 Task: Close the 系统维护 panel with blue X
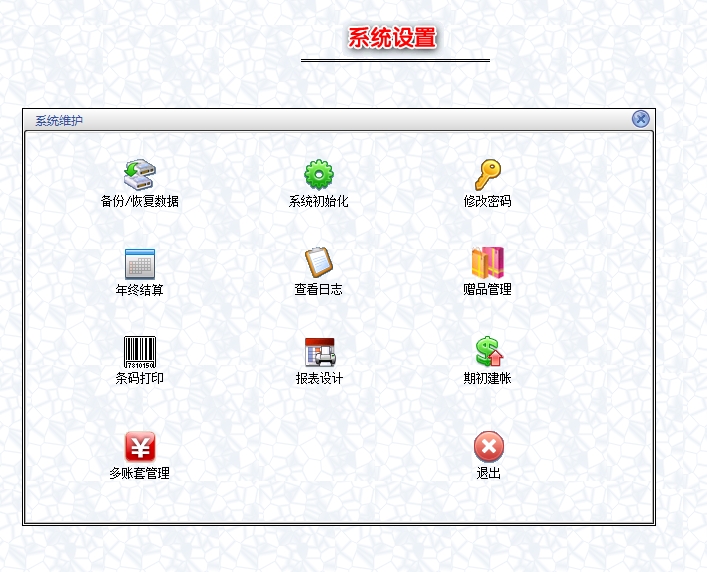640,119
